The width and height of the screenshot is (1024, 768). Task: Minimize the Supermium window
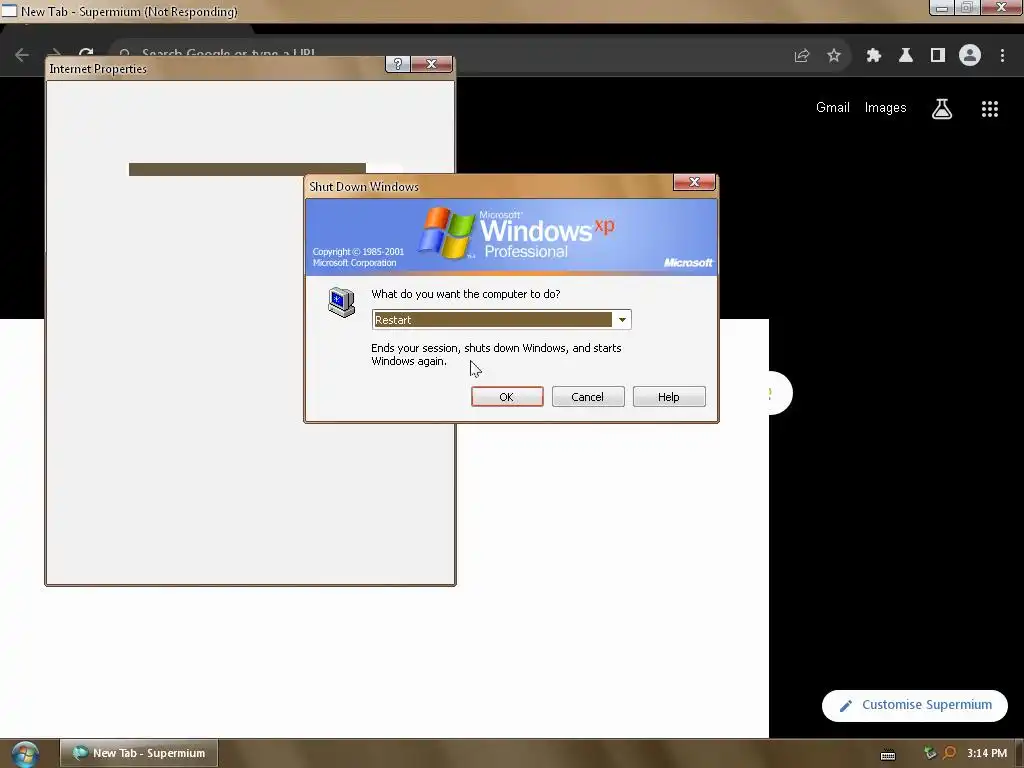tap(942, 8)
